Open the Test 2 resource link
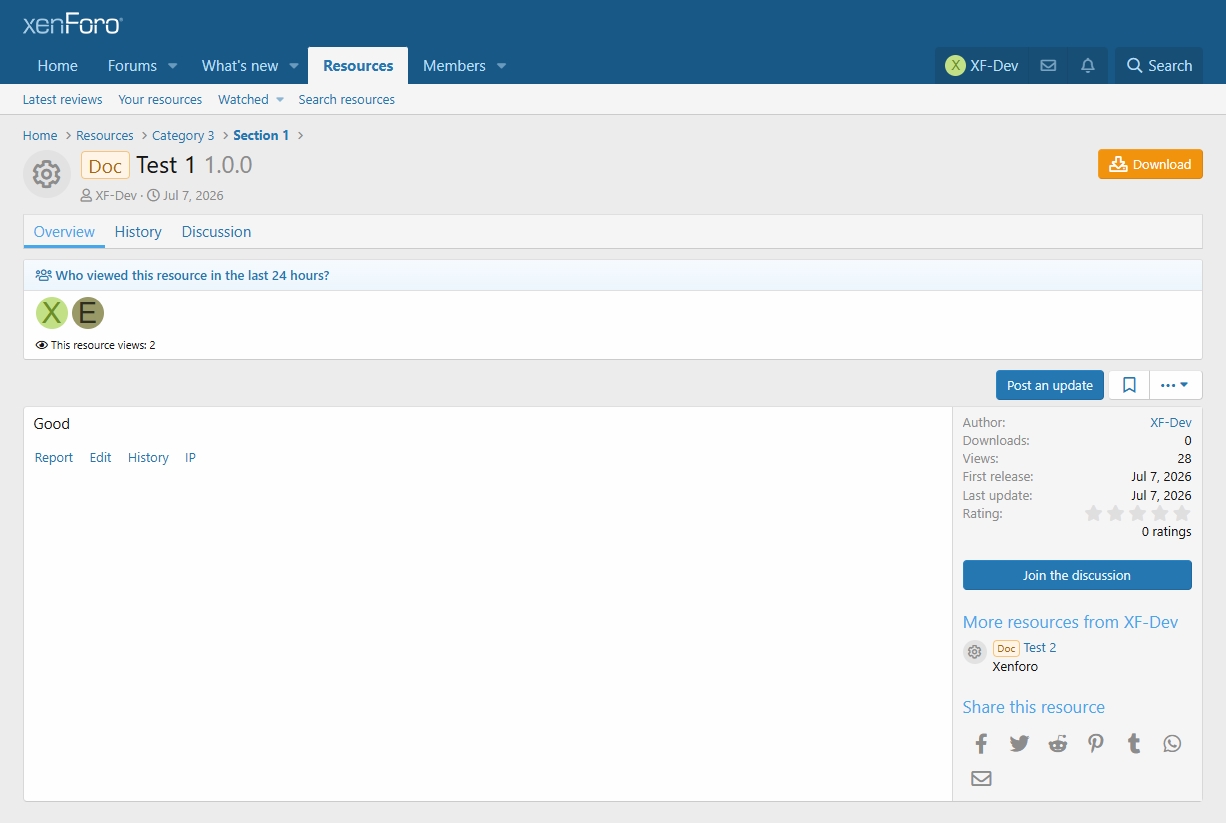1226x823 pixels. [x=1040, y=647]
